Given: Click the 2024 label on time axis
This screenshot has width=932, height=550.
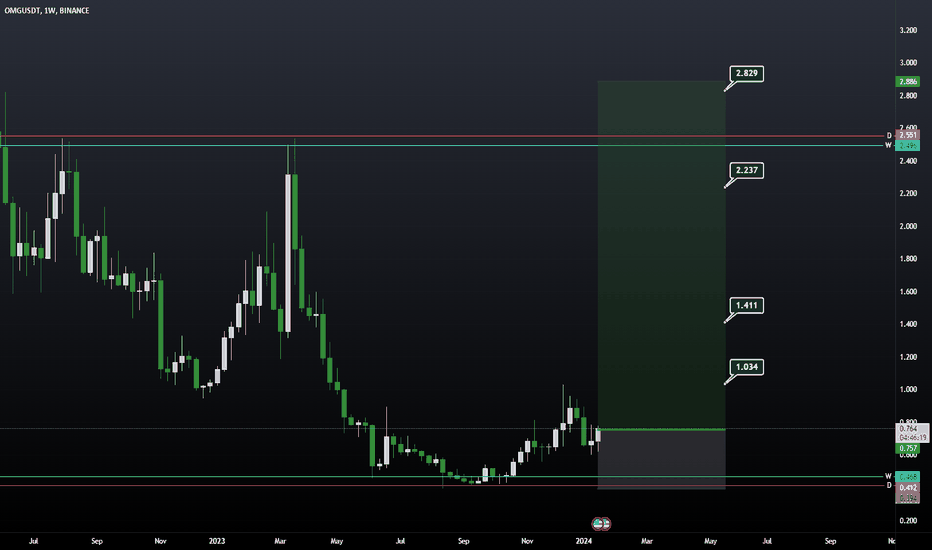Looking at the screenshot, I should 584,541.
